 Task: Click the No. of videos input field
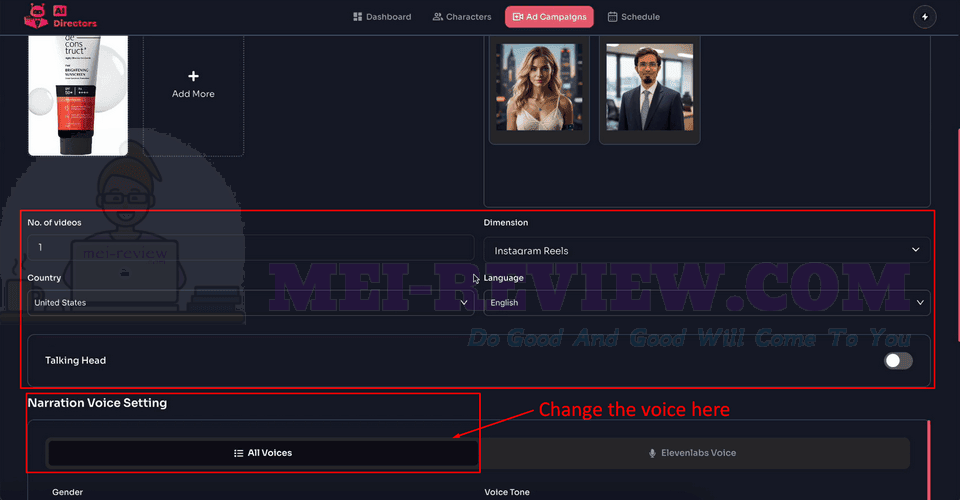pyautogui.click(x=251, y=247)
